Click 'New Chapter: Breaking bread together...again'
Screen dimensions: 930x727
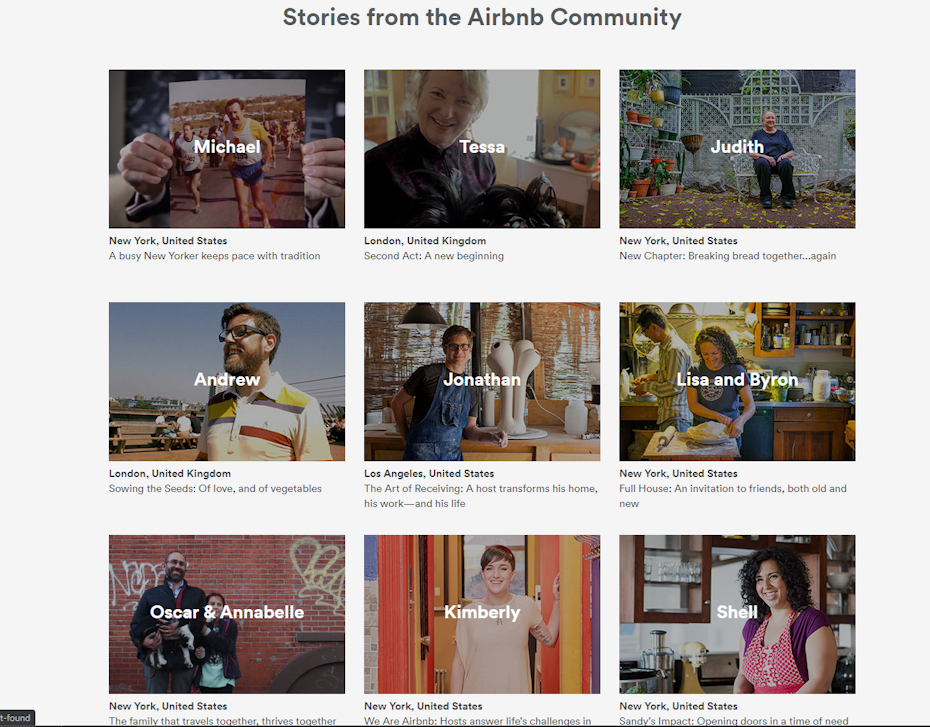click(728, 256)
